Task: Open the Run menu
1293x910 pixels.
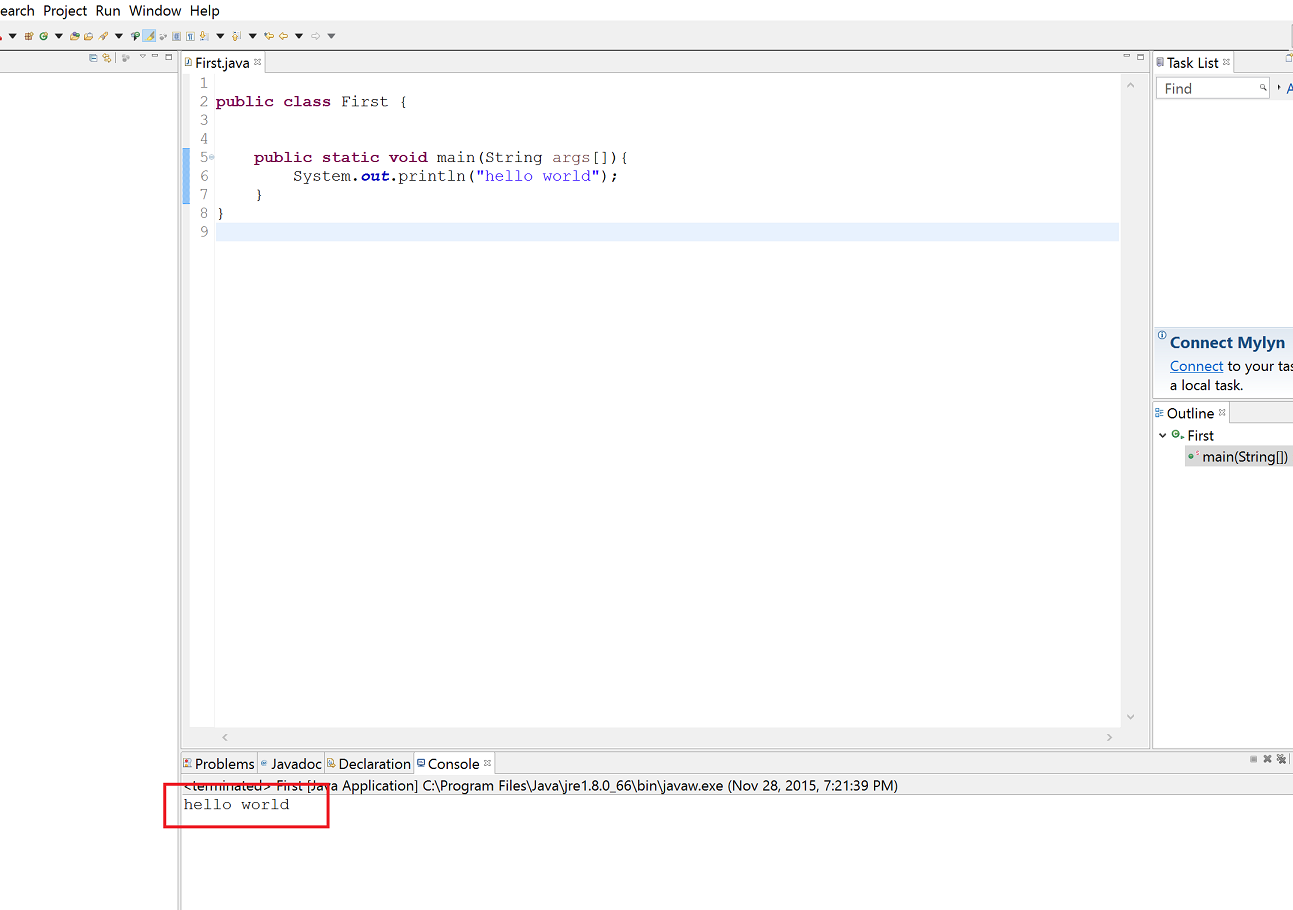Action: tap(108, 11)
